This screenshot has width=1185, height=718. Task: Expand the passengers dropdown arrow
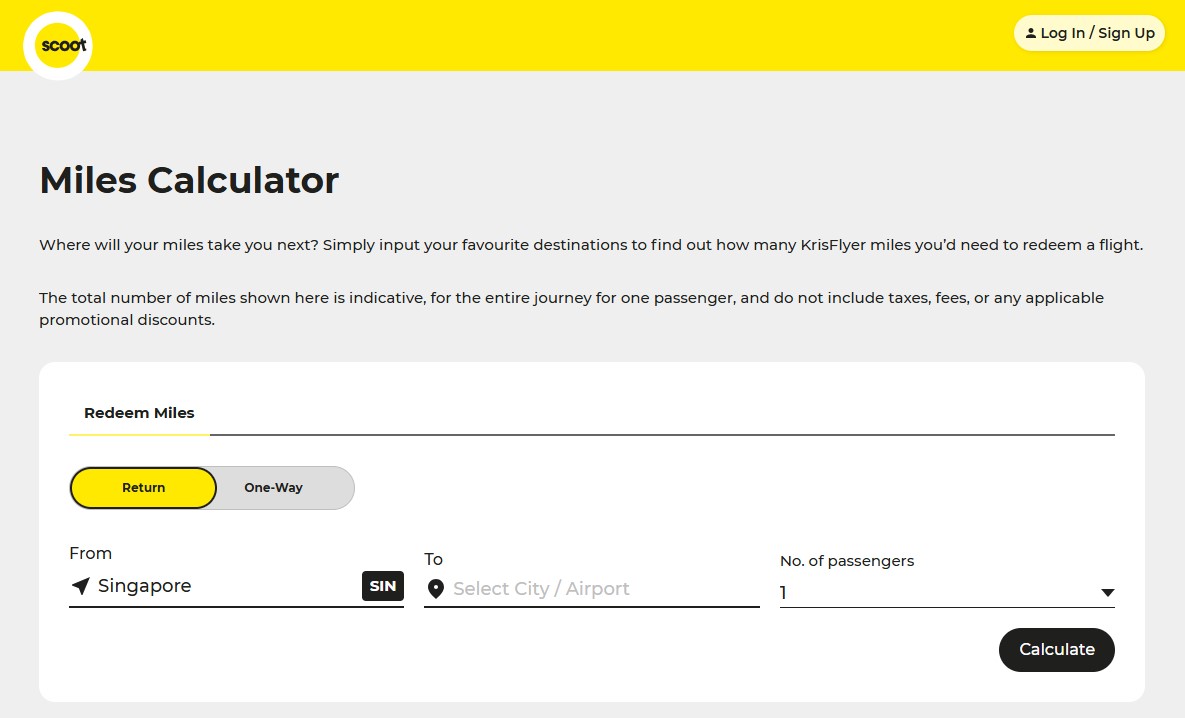(1107, 593)
